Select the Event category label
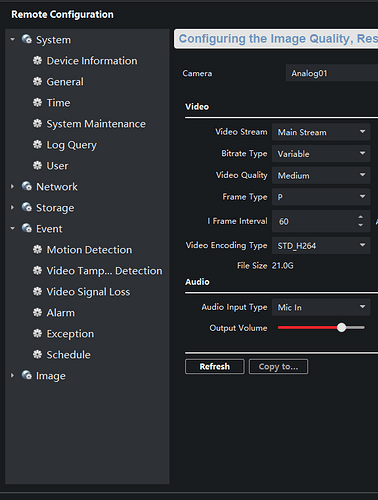The height and width of the screenshot is (500, 378). pyautogui.click(x=49, y=229)
